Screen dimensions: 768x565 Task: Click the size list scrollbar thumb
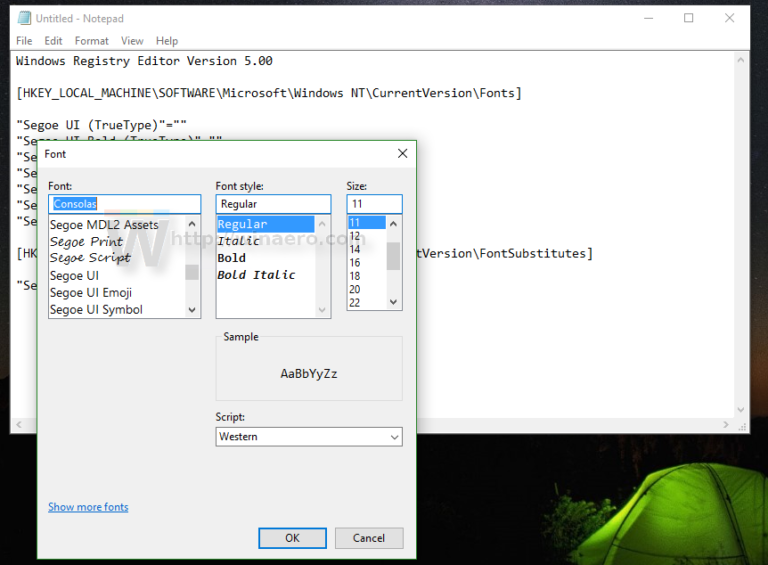click(x=393, y=256)
